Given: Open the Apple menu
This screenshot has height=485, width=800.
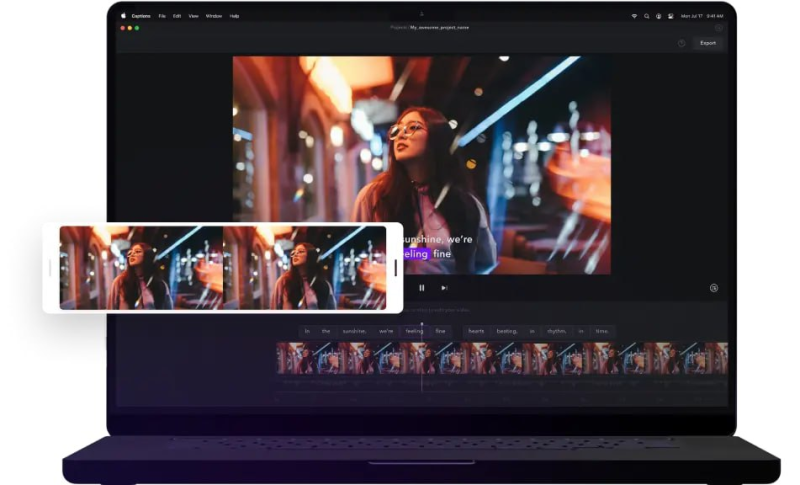Looking at the screenshot, I should pyautogui.click(x=124, y=16).
